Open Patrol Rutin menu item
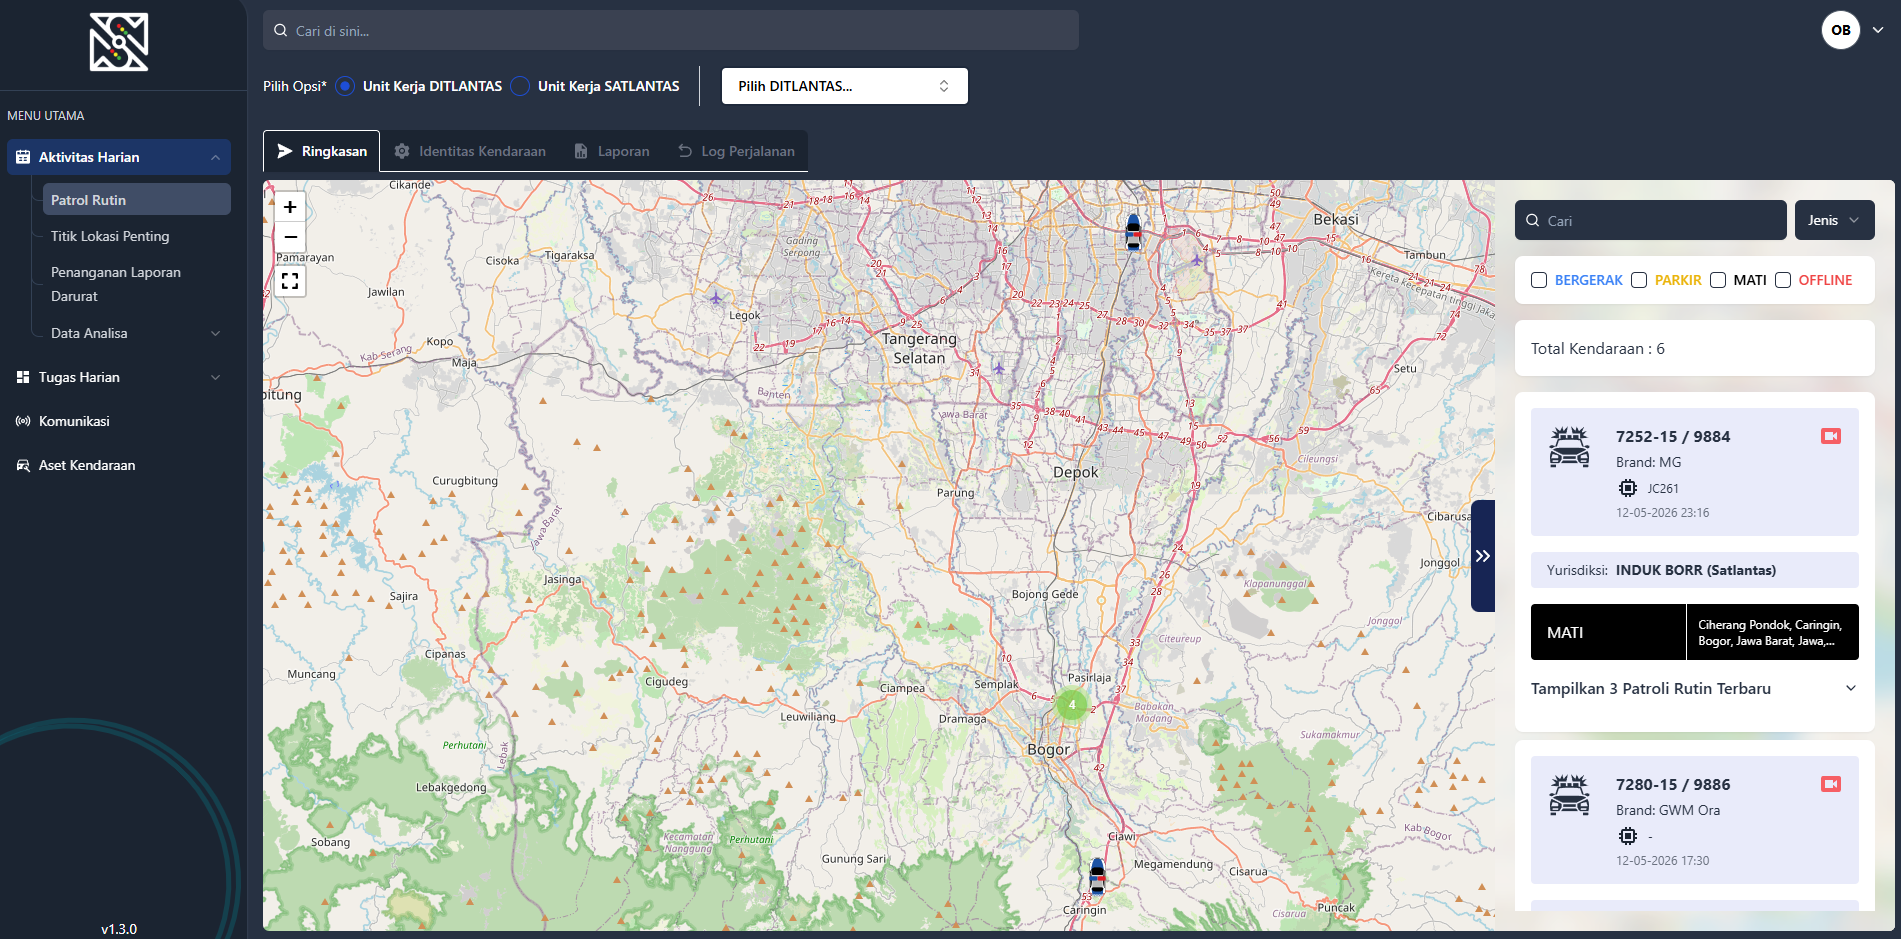 137,200
